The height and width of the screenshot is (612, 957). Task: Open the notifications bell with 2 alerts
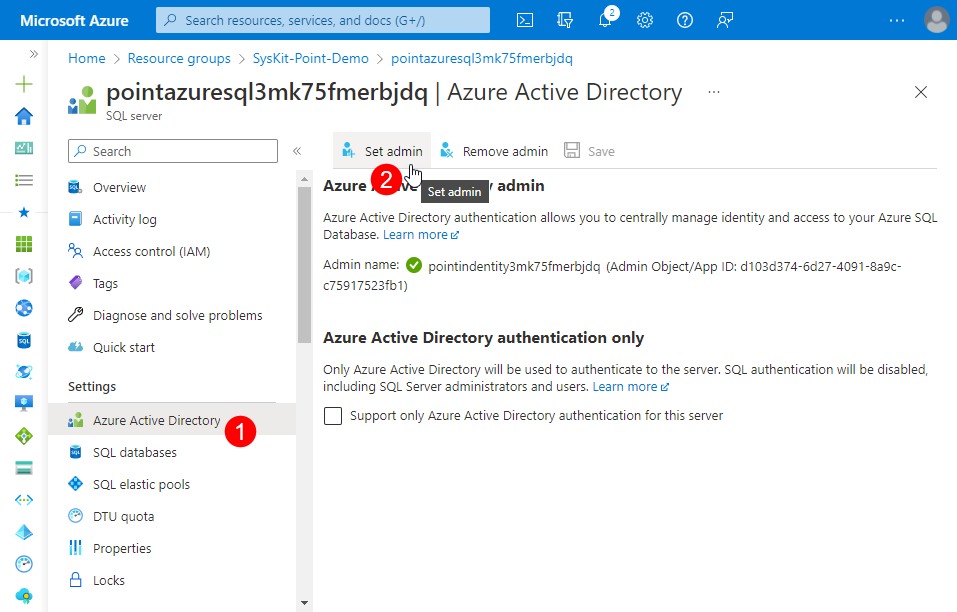click(605, 19)
